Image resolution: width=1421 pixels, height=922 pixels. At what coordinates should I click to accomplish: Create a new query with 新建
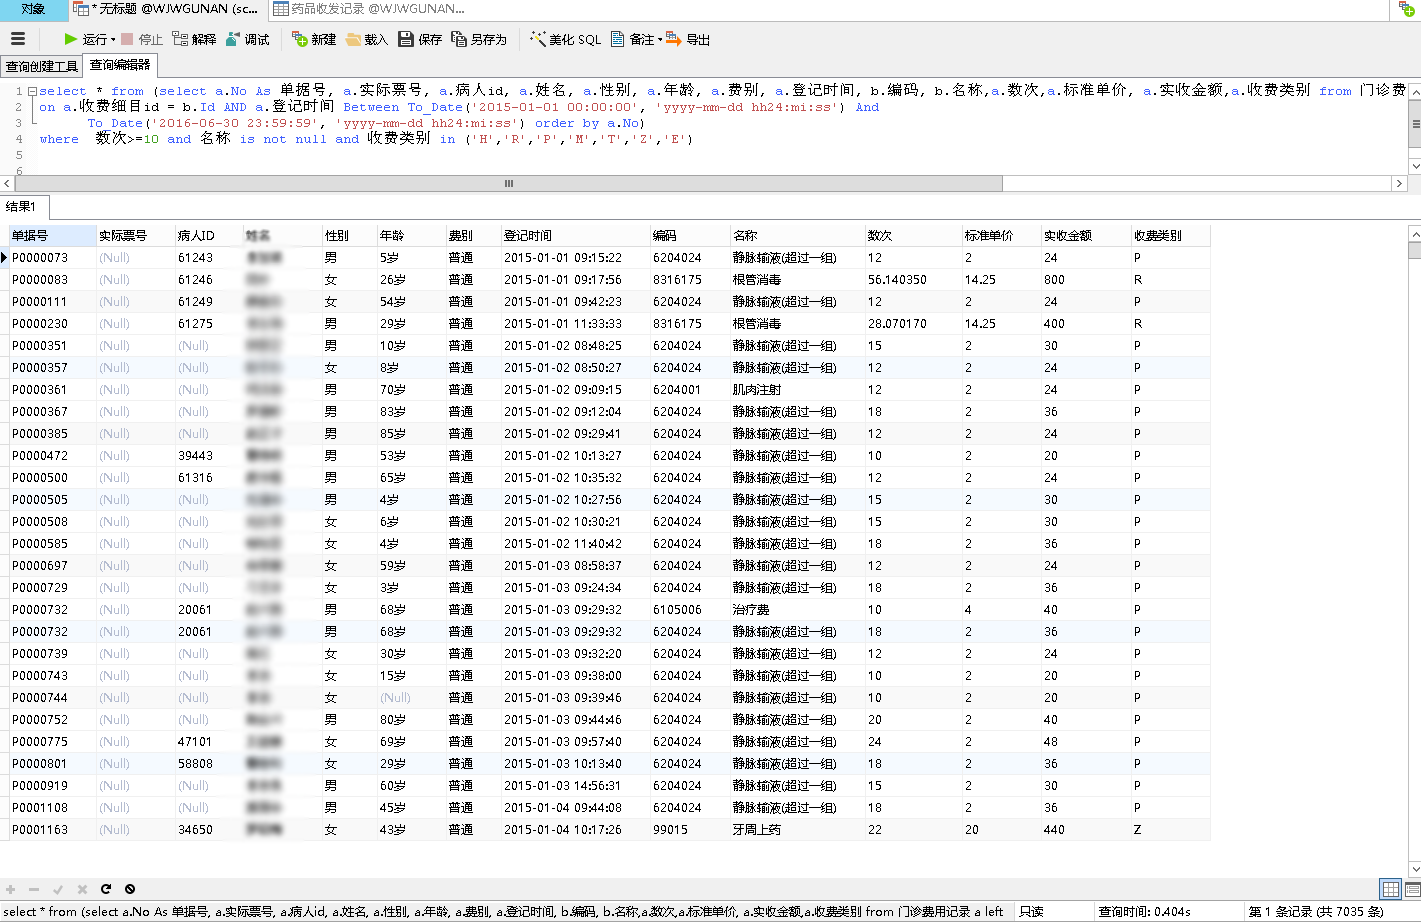[313, 39]
